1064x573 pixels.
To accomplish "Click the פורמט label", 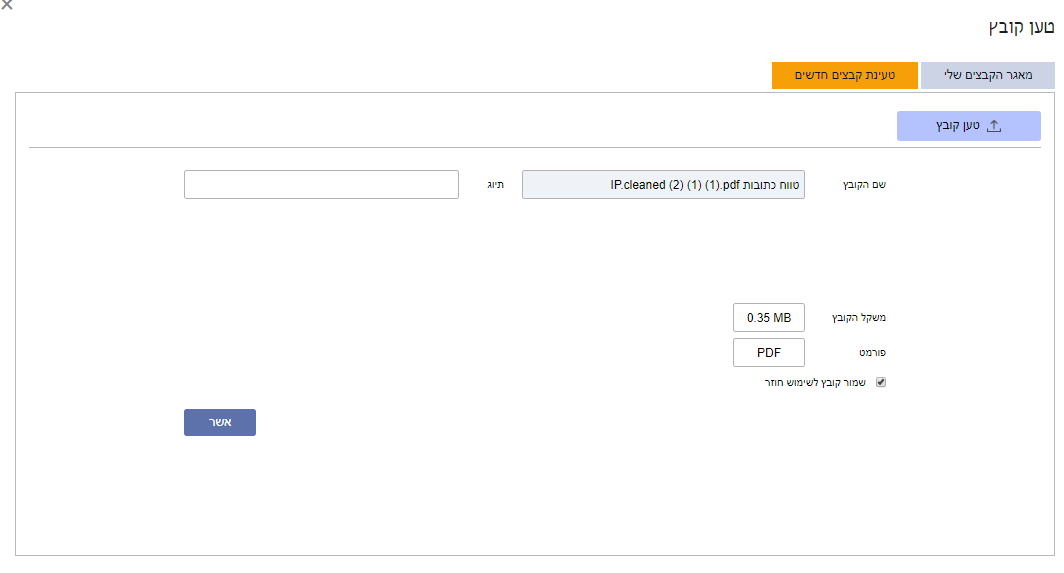I will [x=872, y=352].
